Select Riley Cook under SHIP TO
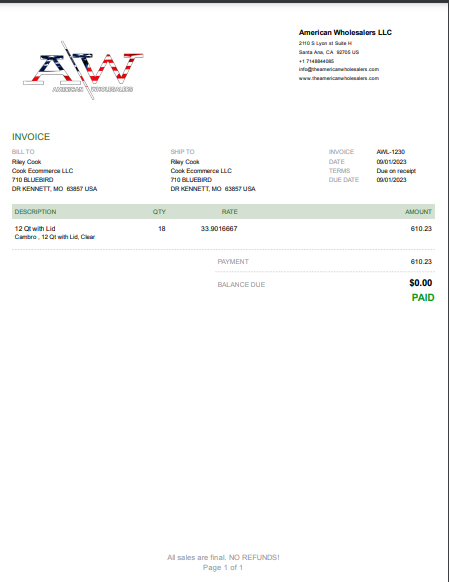This screenshot has height=582, width=449. tap(185, 162)
